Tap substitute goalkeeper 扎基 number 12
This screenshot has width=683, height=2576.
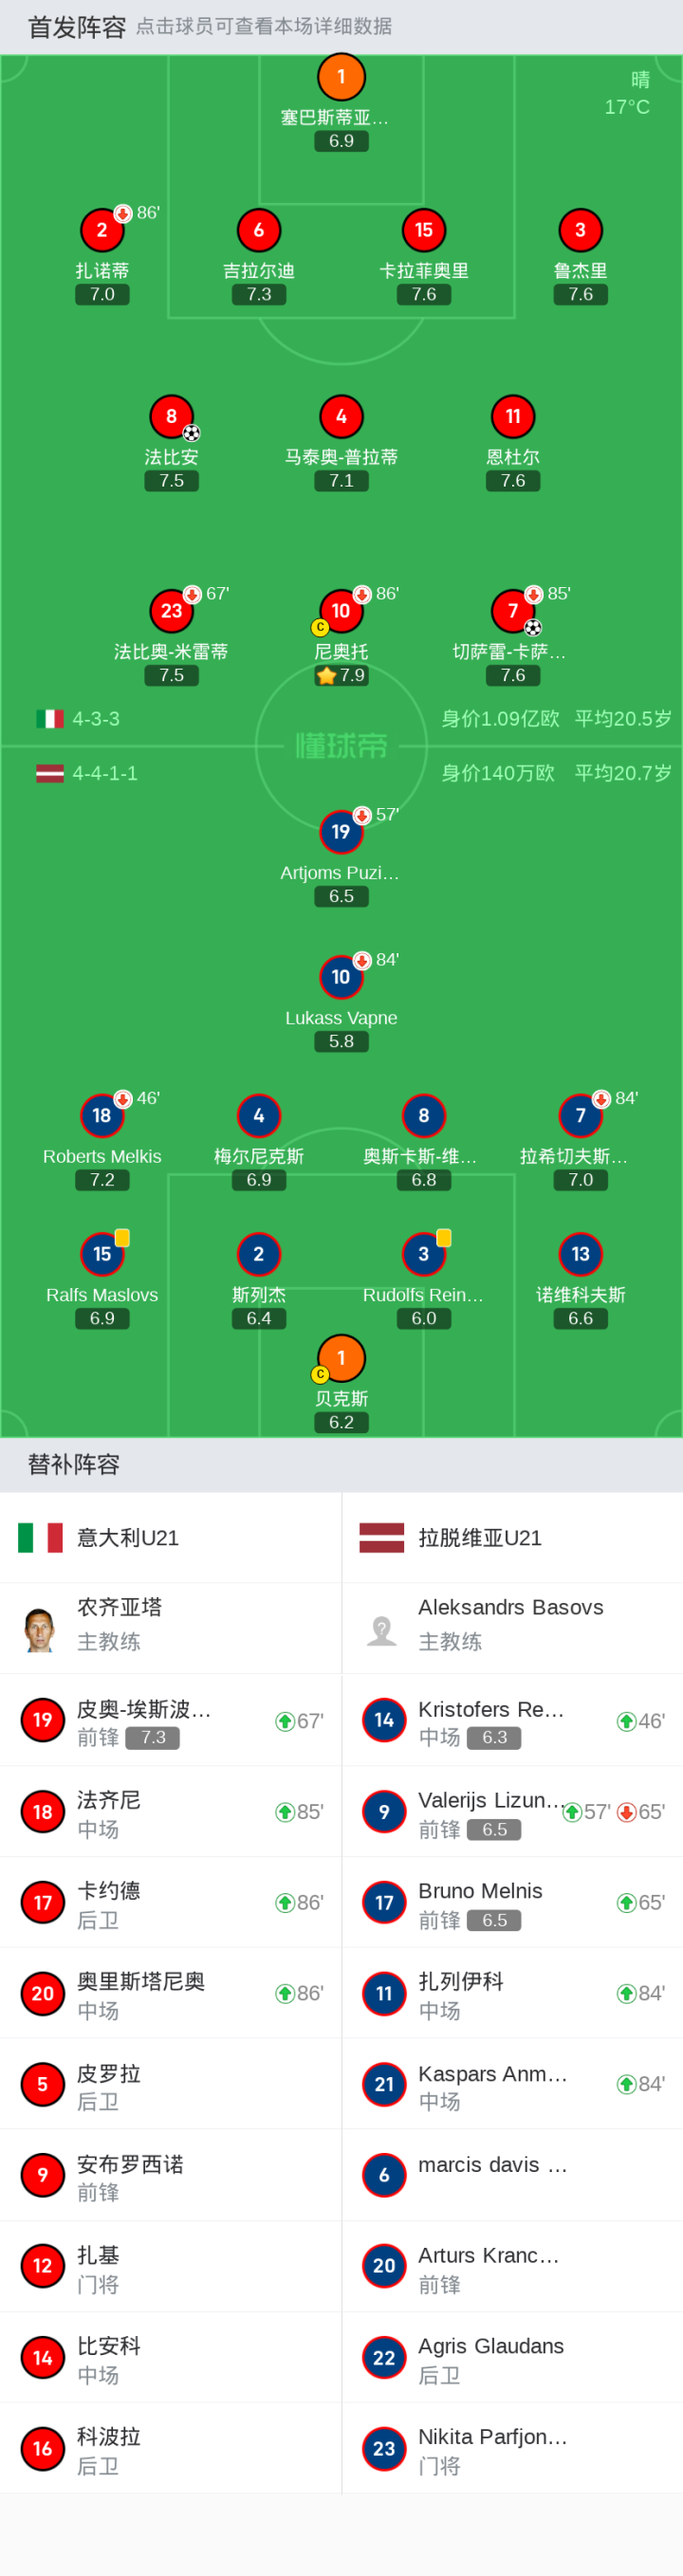[170, 2266]
